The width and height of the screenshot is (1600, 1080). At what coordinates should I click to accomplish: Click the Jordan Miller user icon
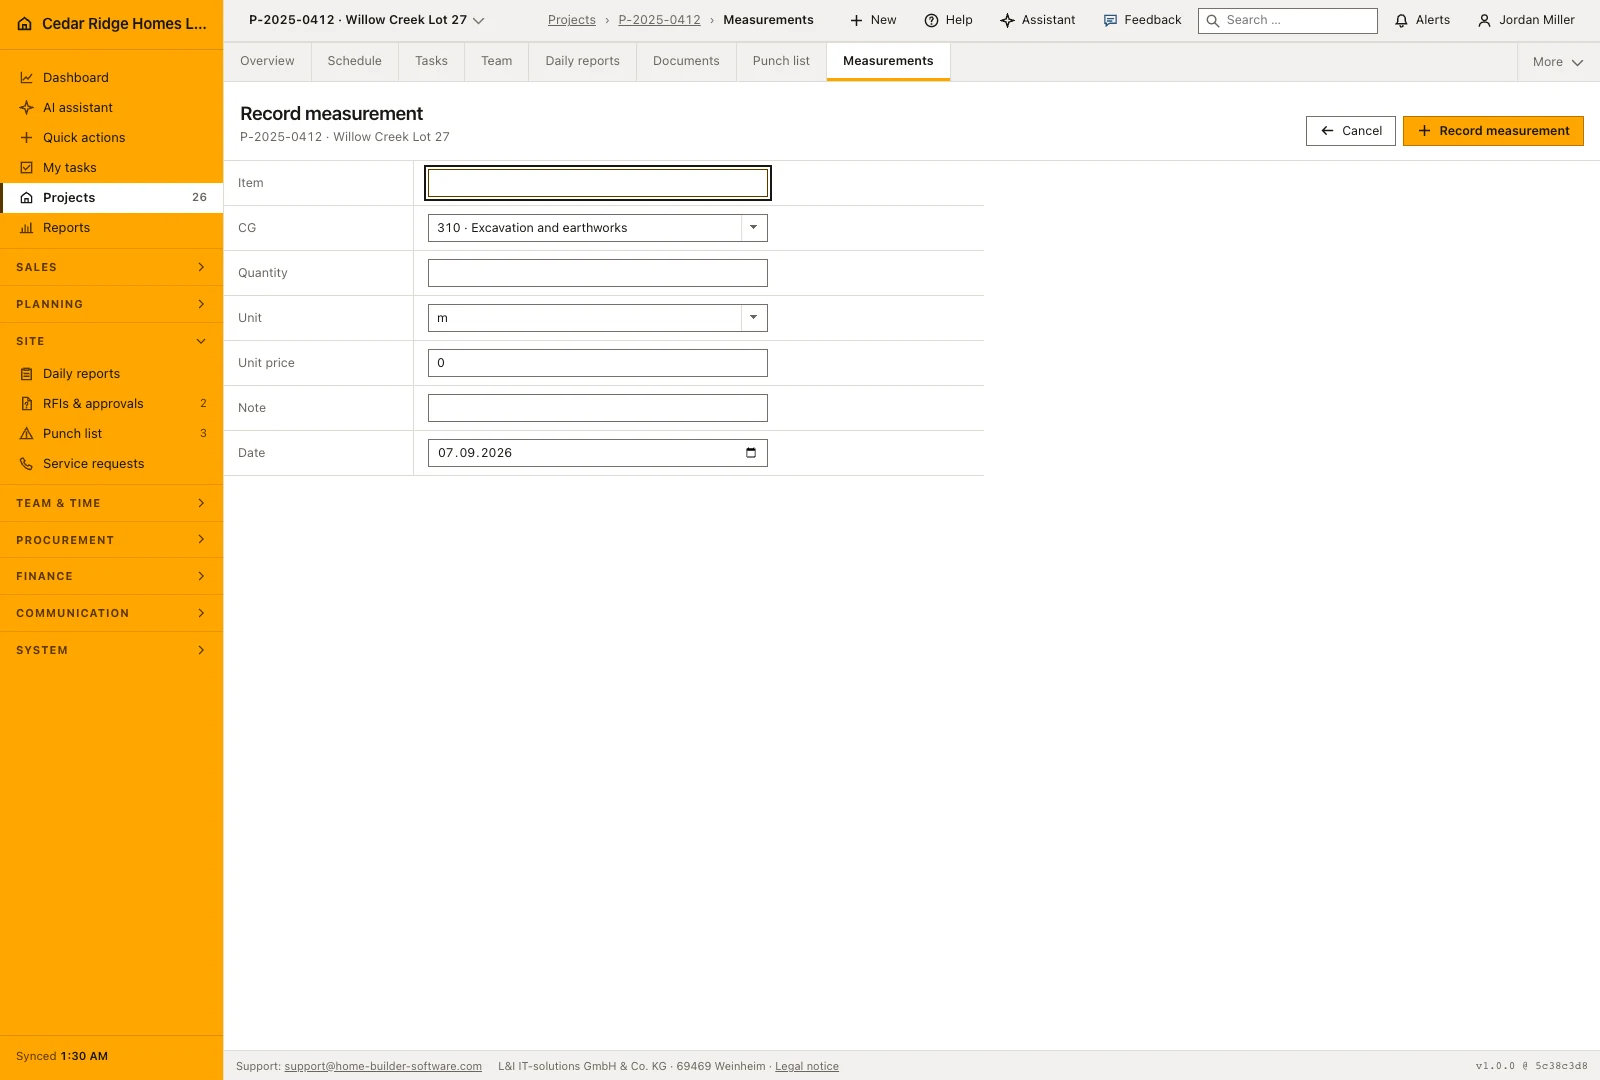point(1485,21)
